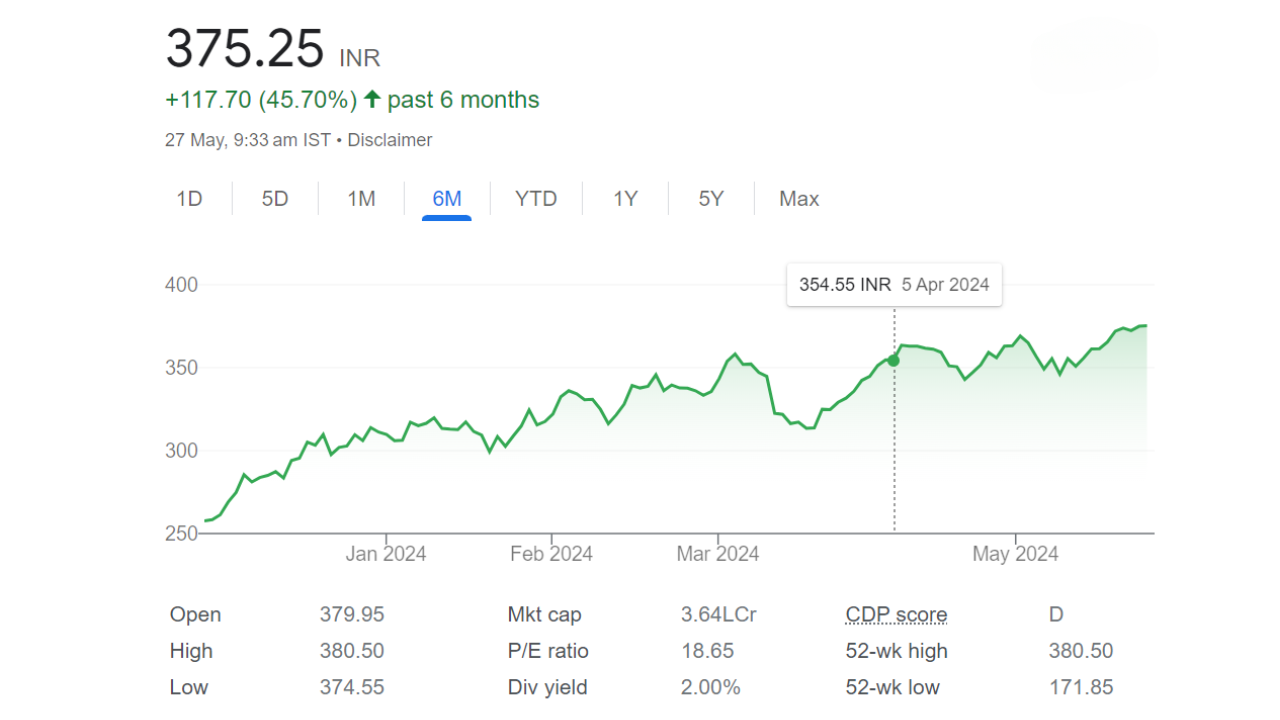Open the 1M price history tab

(x=361, y=198)
